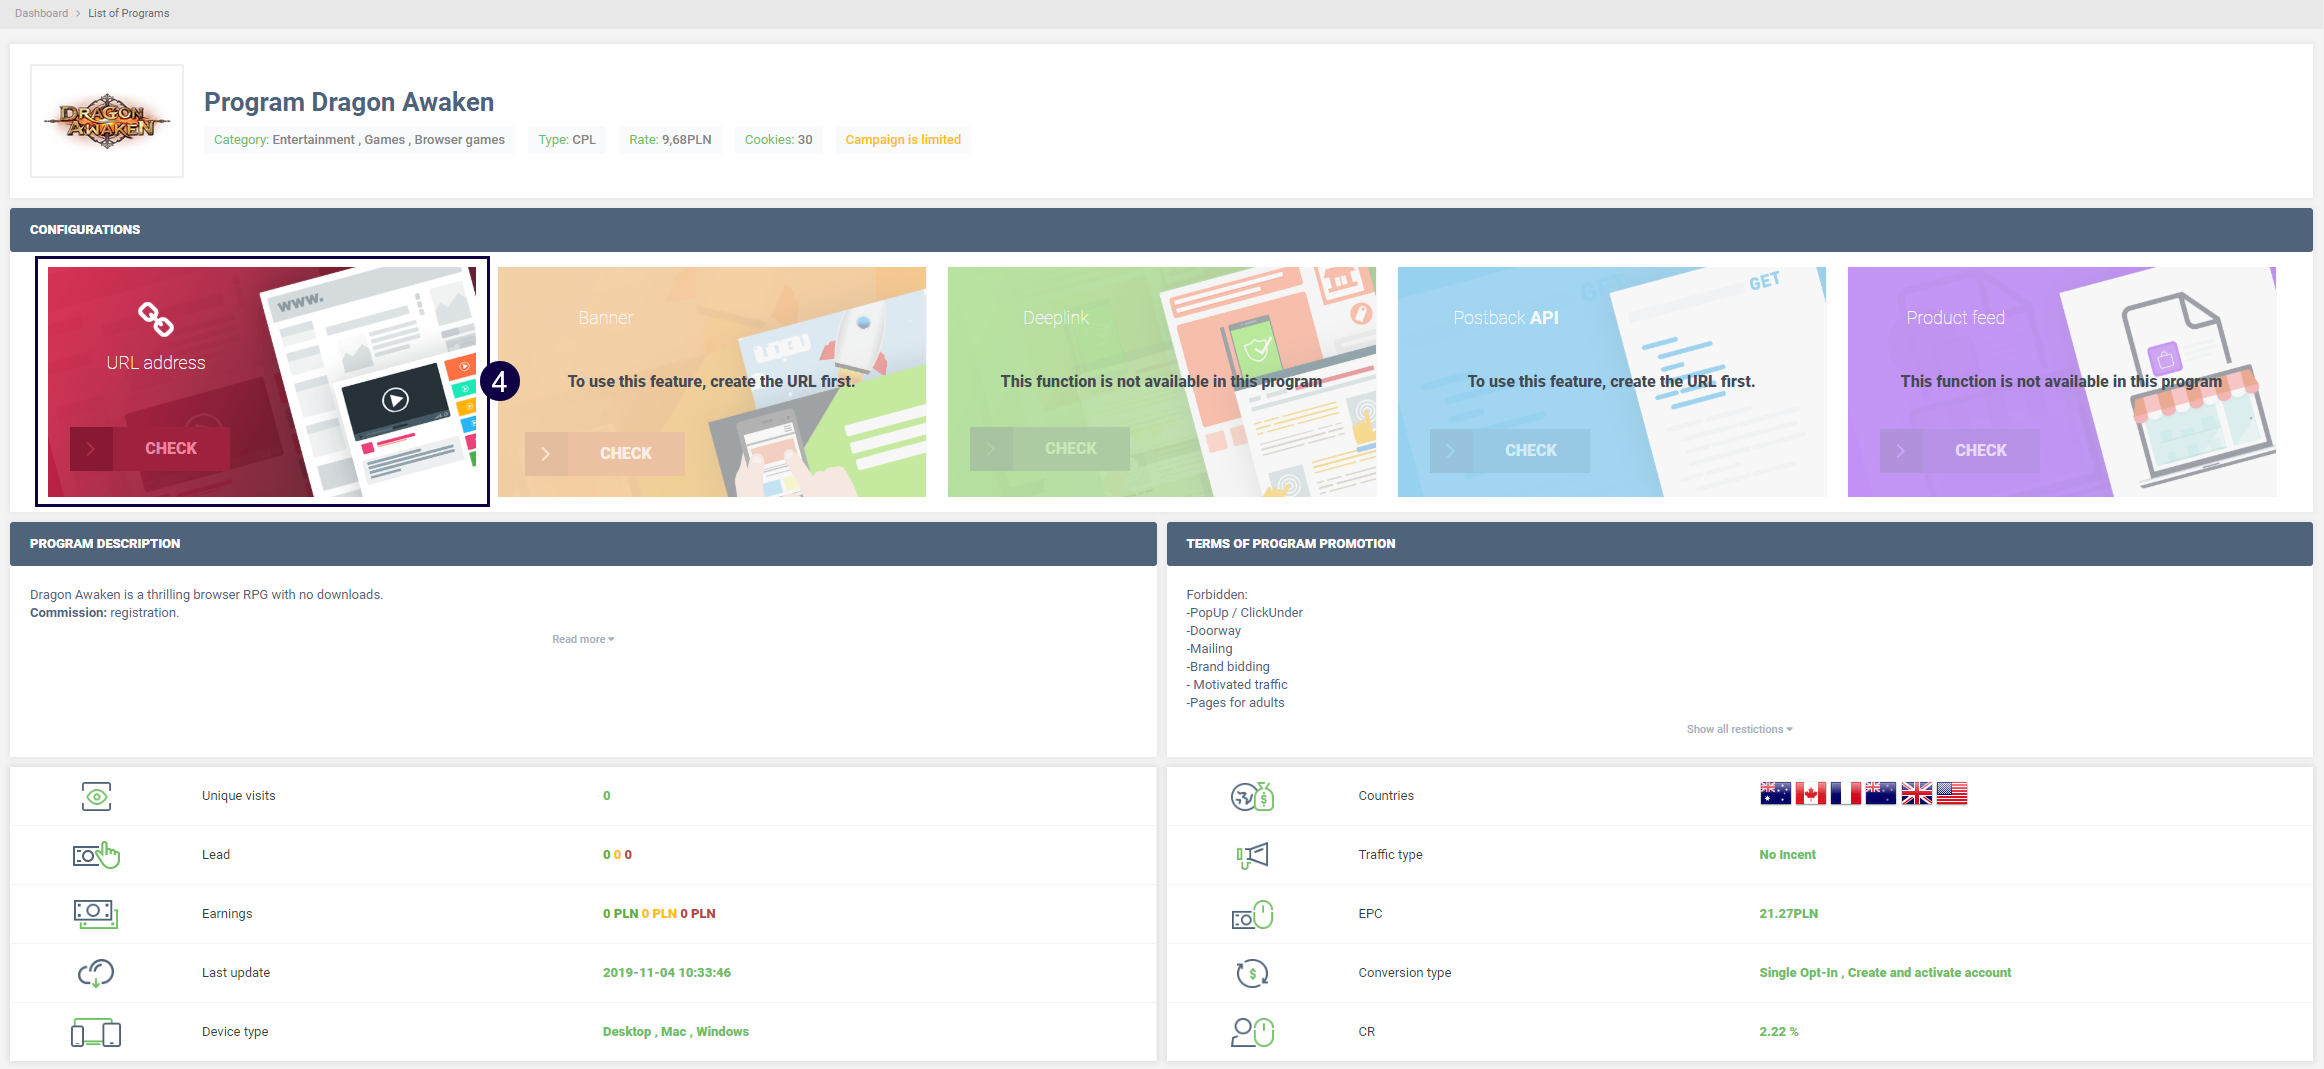Click the Device type devices icon
This screenshot has height=1069, width=2324.
[96, 1032]
